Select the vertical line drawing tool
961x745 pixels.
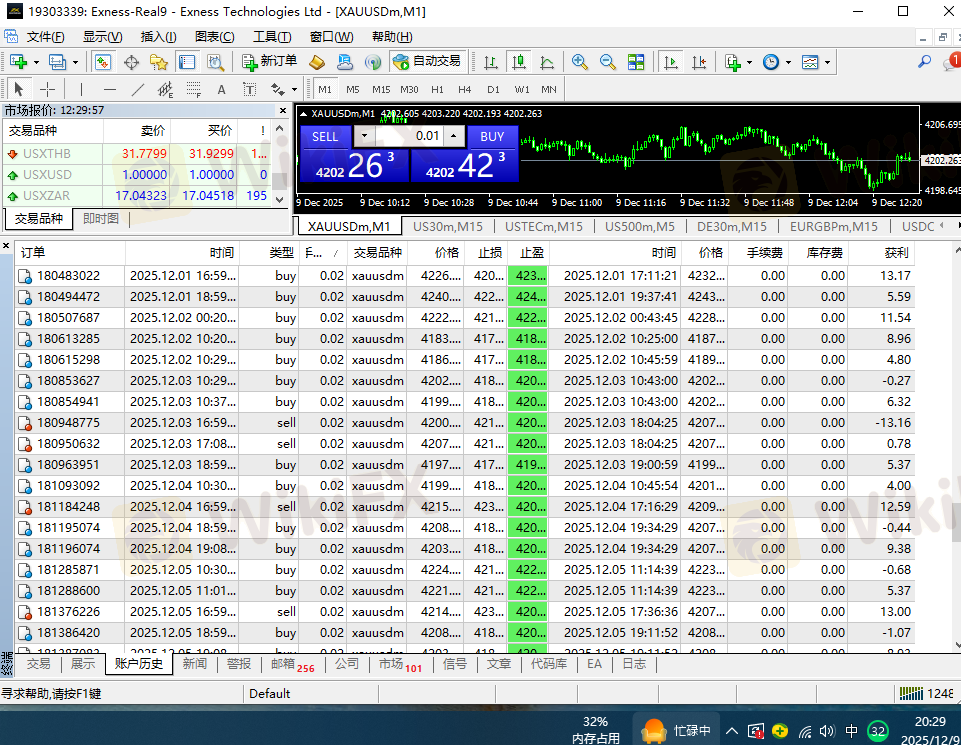pos(82,89)
